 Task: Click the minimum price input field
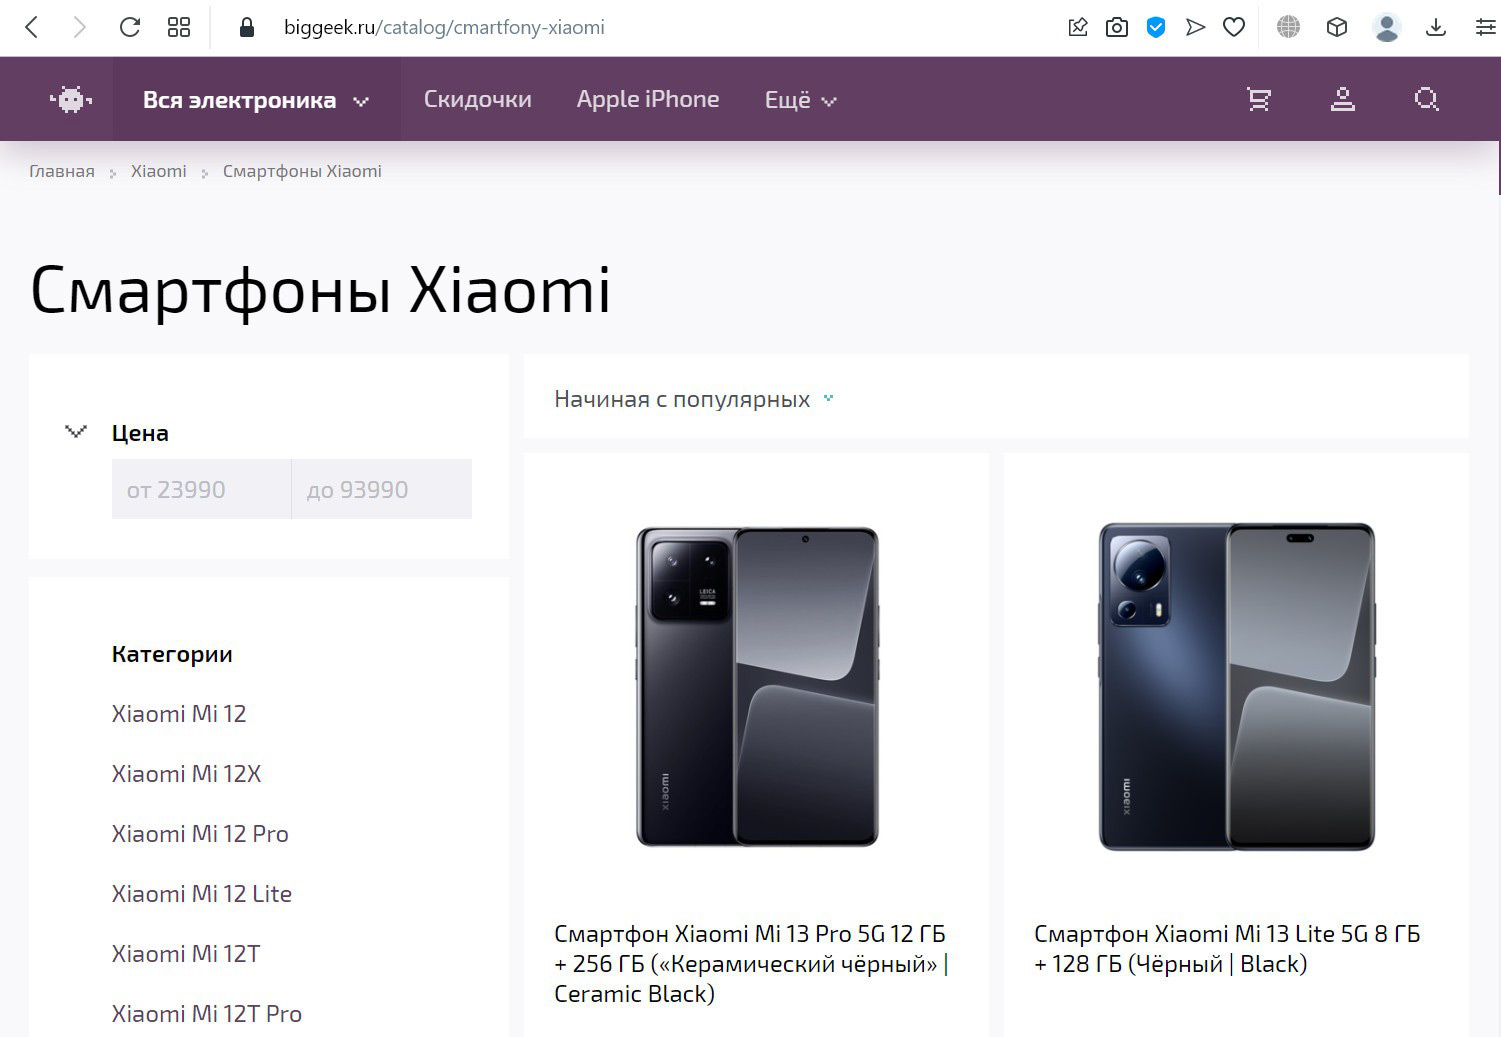point(200,489)
